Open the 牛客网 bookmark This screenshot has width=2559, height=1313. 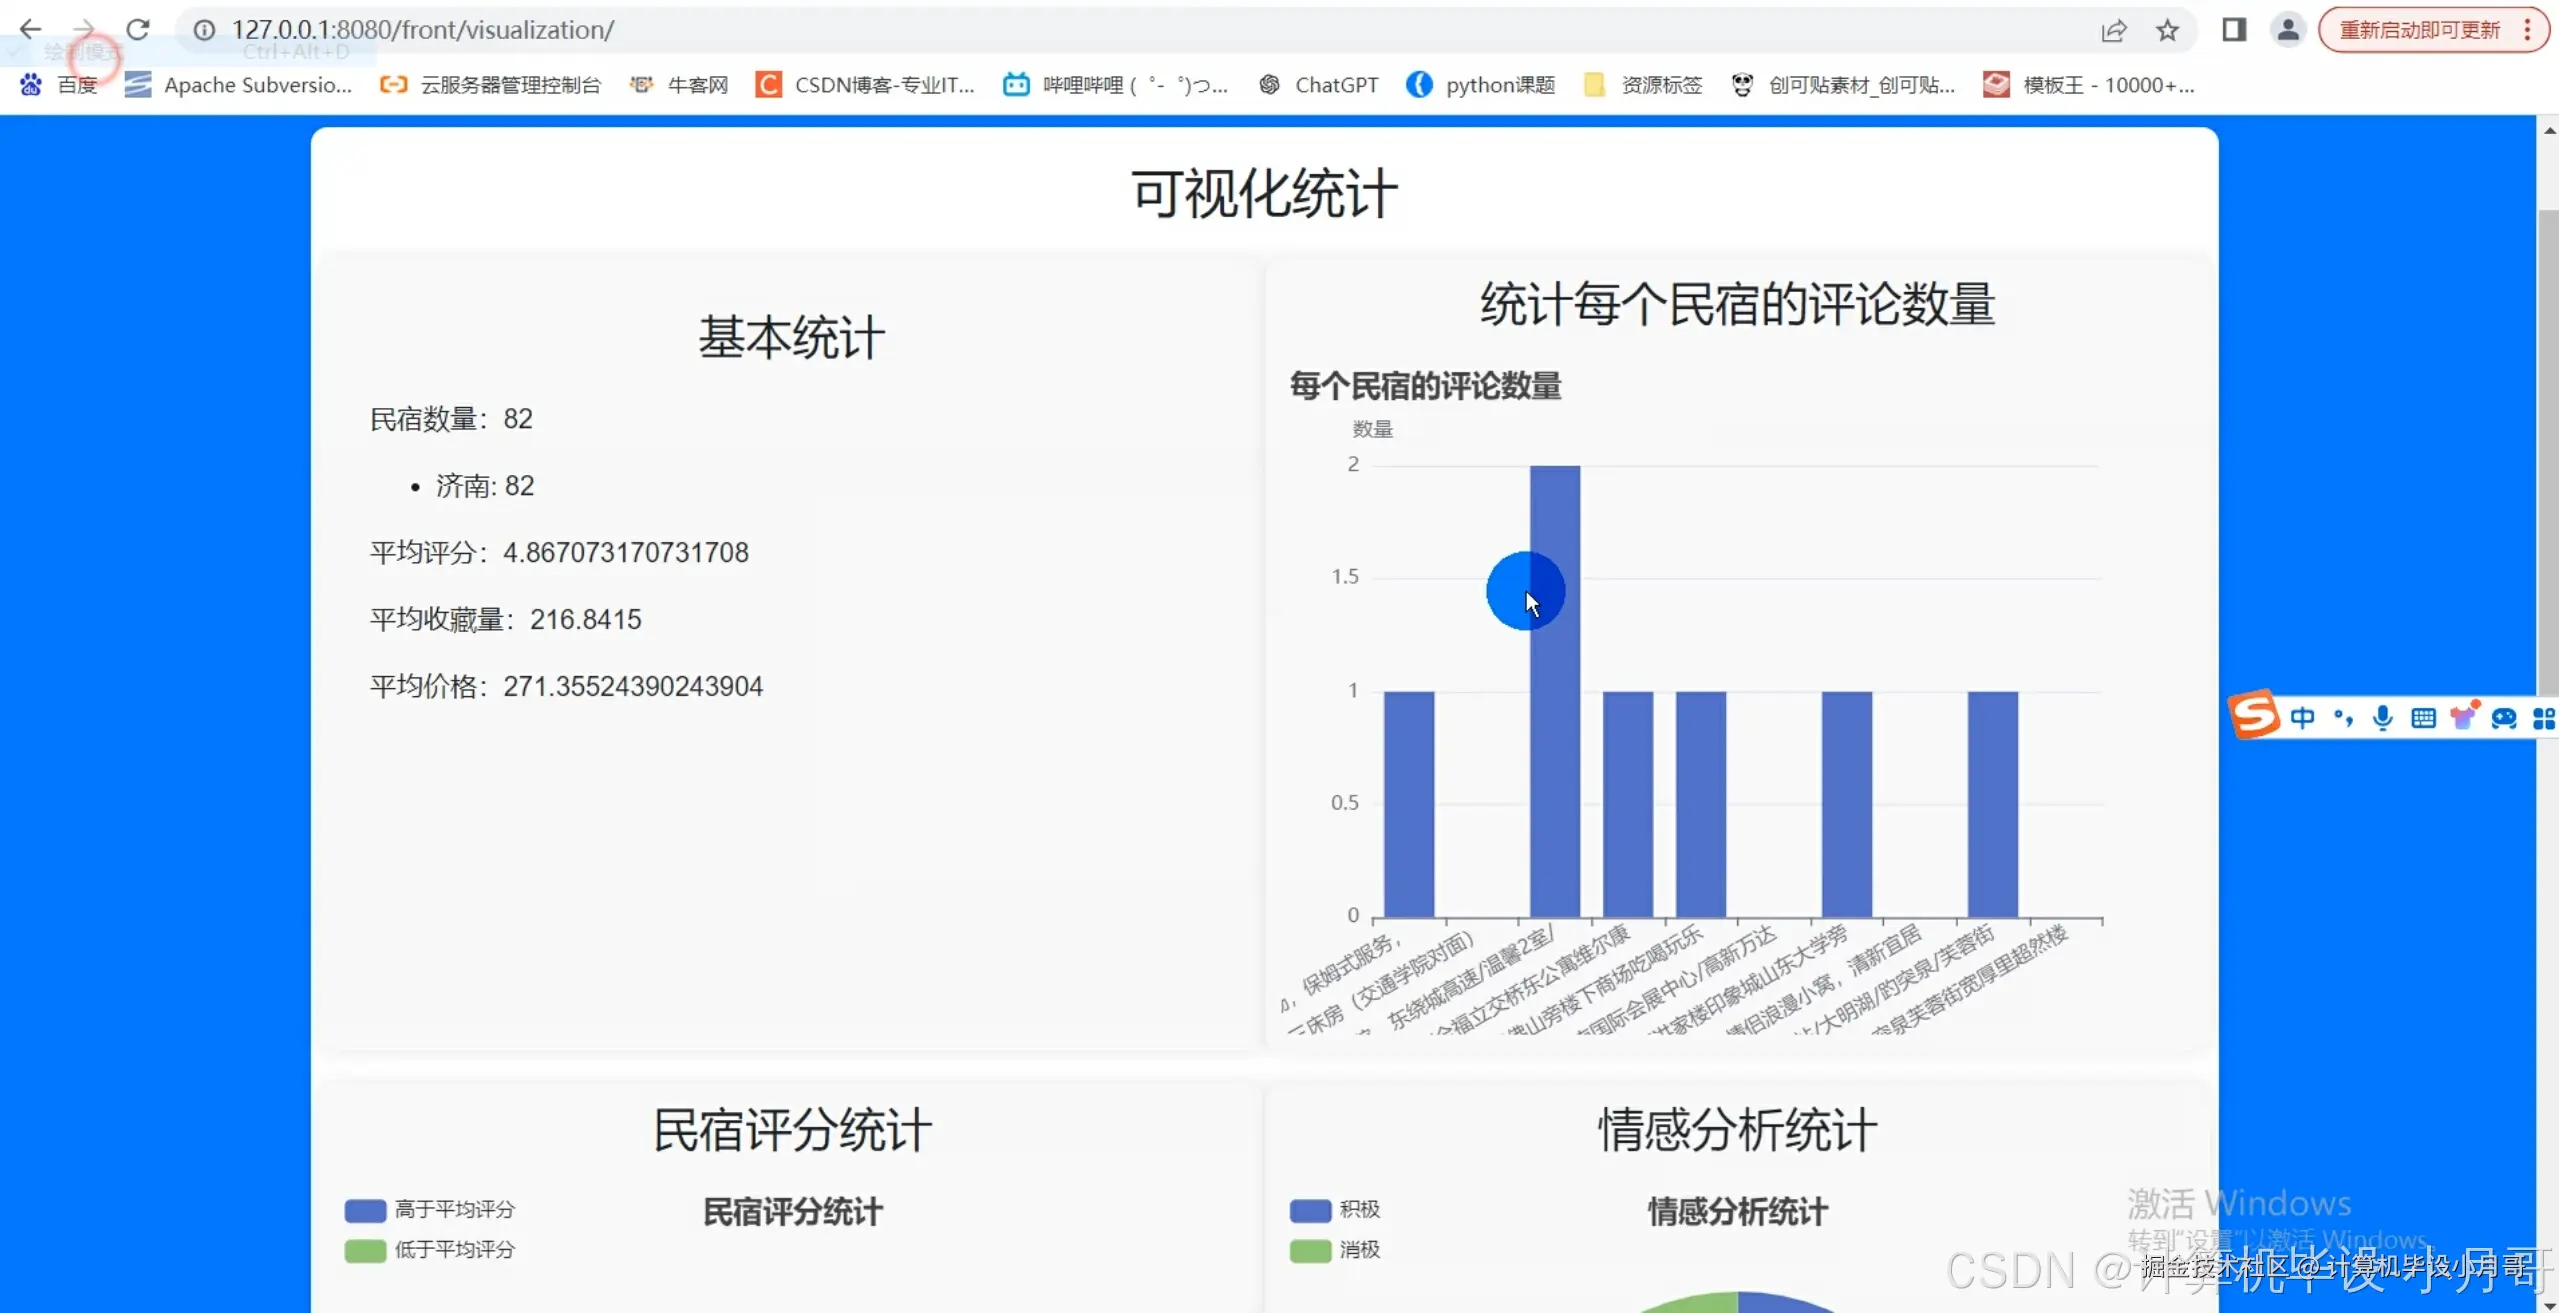pyautogui.click(x=679, y=85)
